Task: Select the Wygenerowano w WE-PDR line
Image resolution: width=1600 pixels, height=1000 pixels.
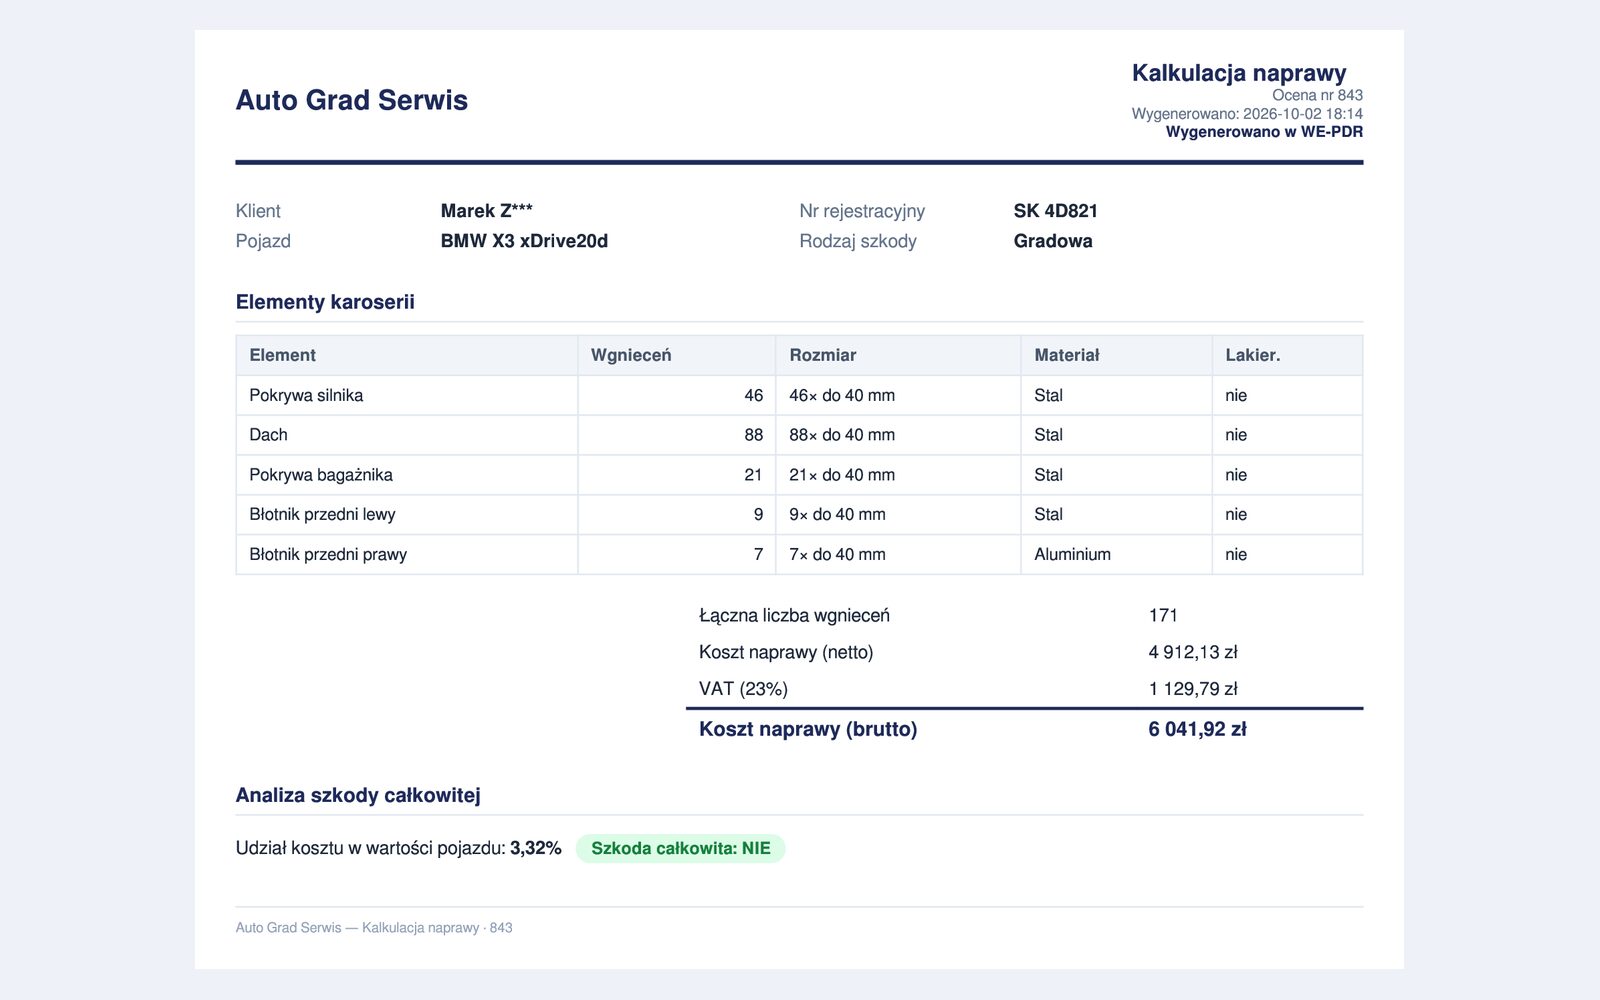Action: [1264, 132]
